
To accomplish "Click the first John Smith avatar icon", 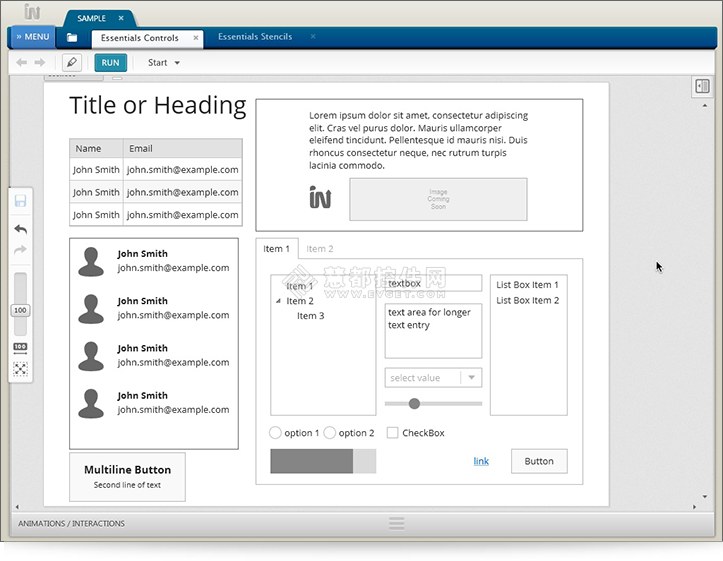I will coord(91,261).
